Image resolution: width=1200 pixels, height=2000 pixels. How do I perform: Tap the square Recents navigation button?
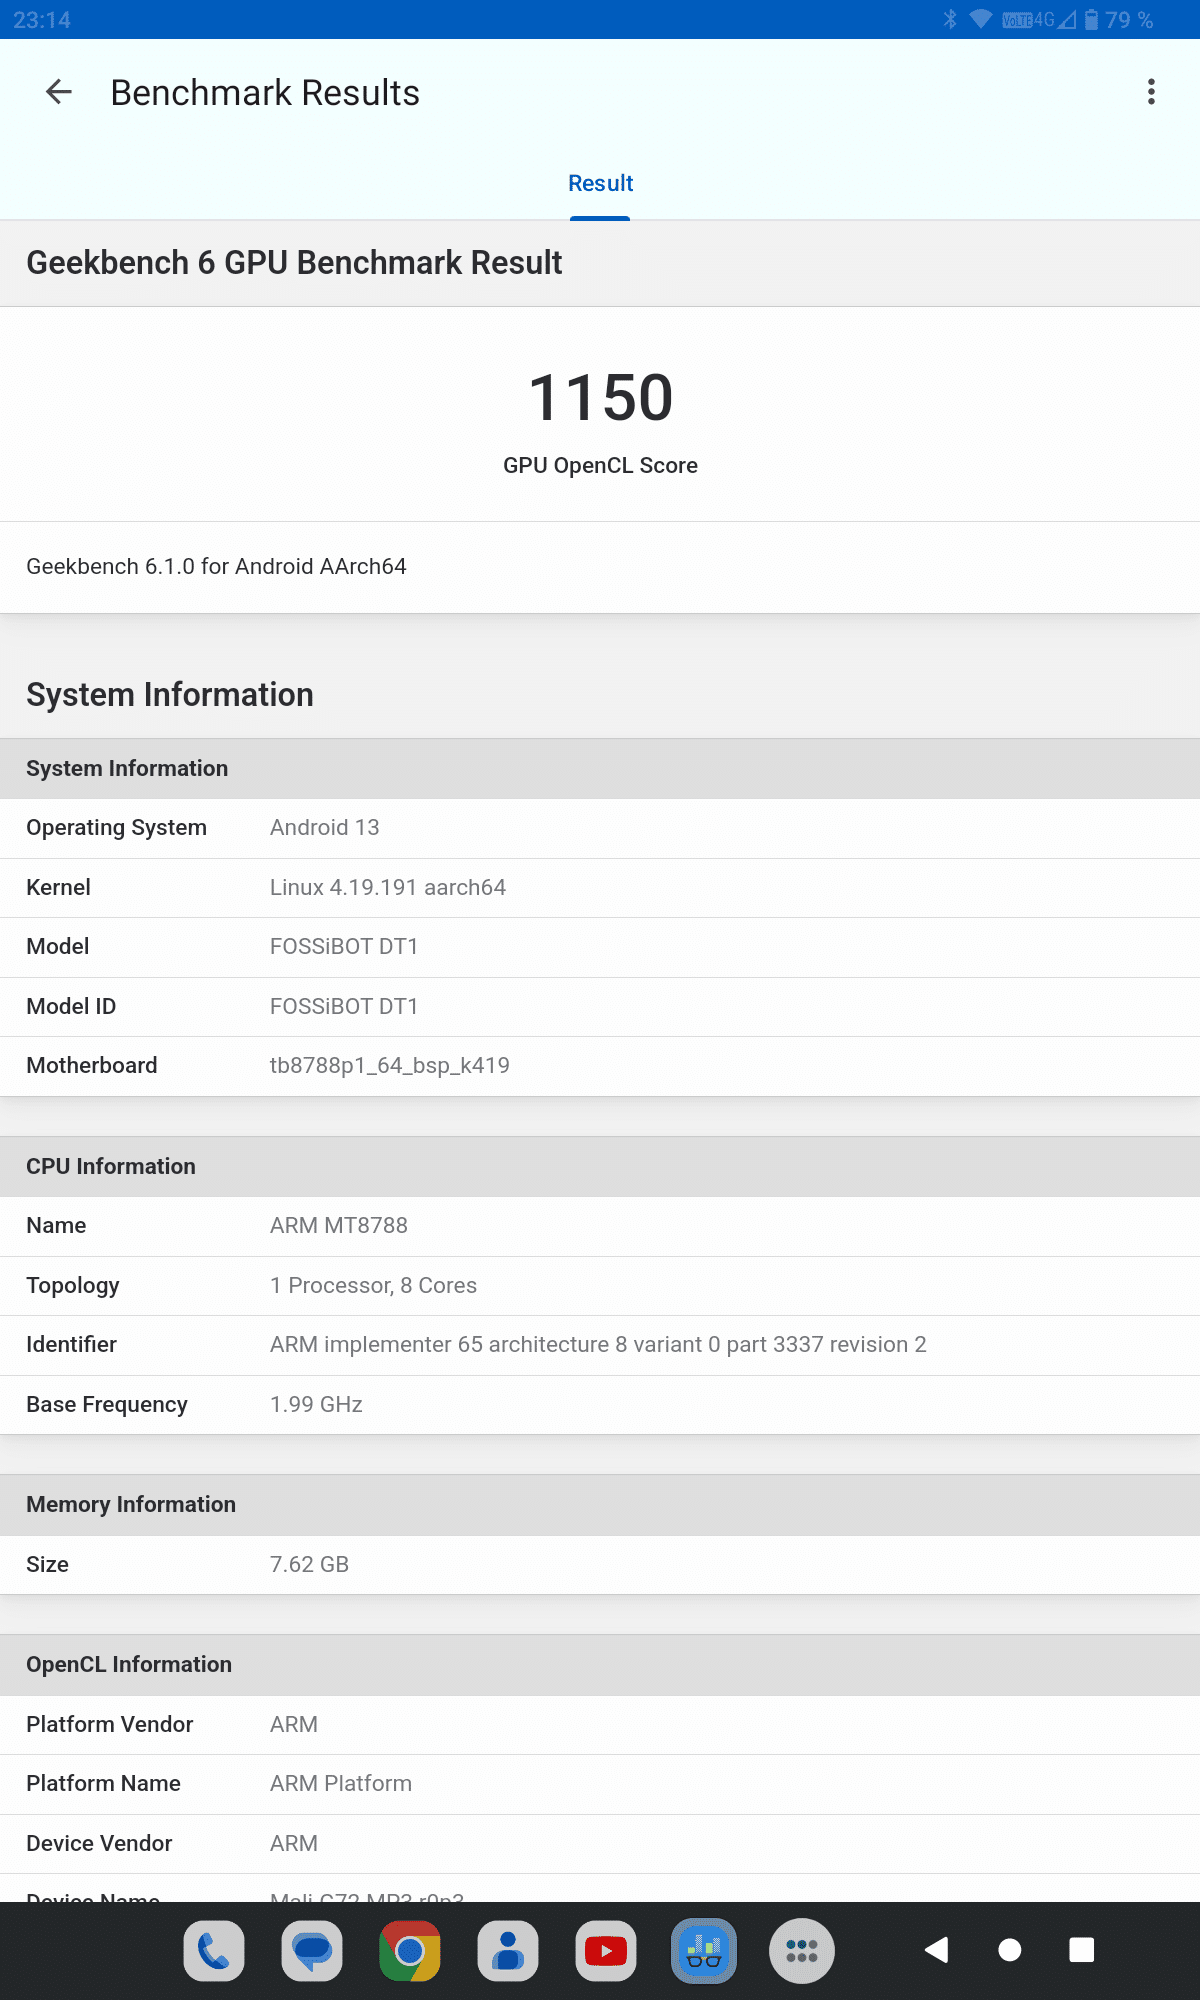click(1081, 1950)
